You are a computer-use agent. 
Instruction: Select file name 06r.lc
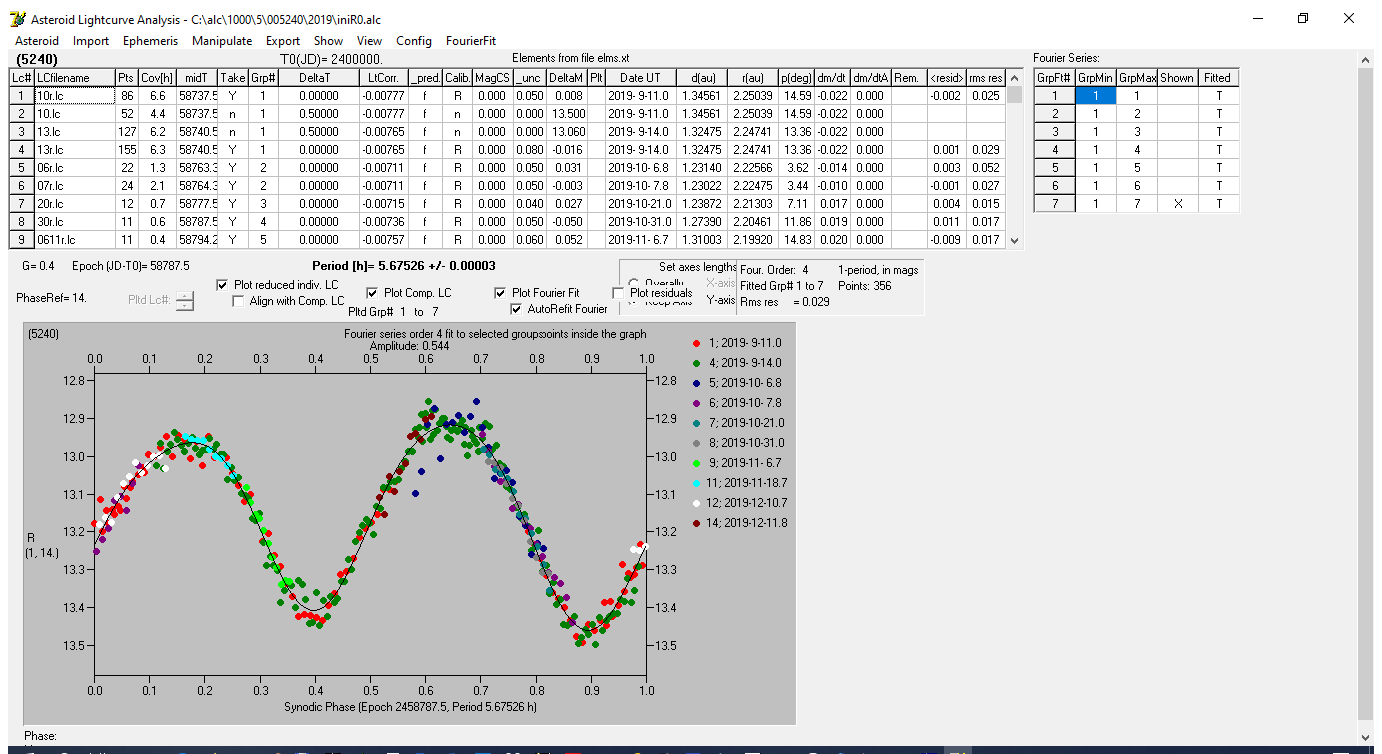coord(74,167)
